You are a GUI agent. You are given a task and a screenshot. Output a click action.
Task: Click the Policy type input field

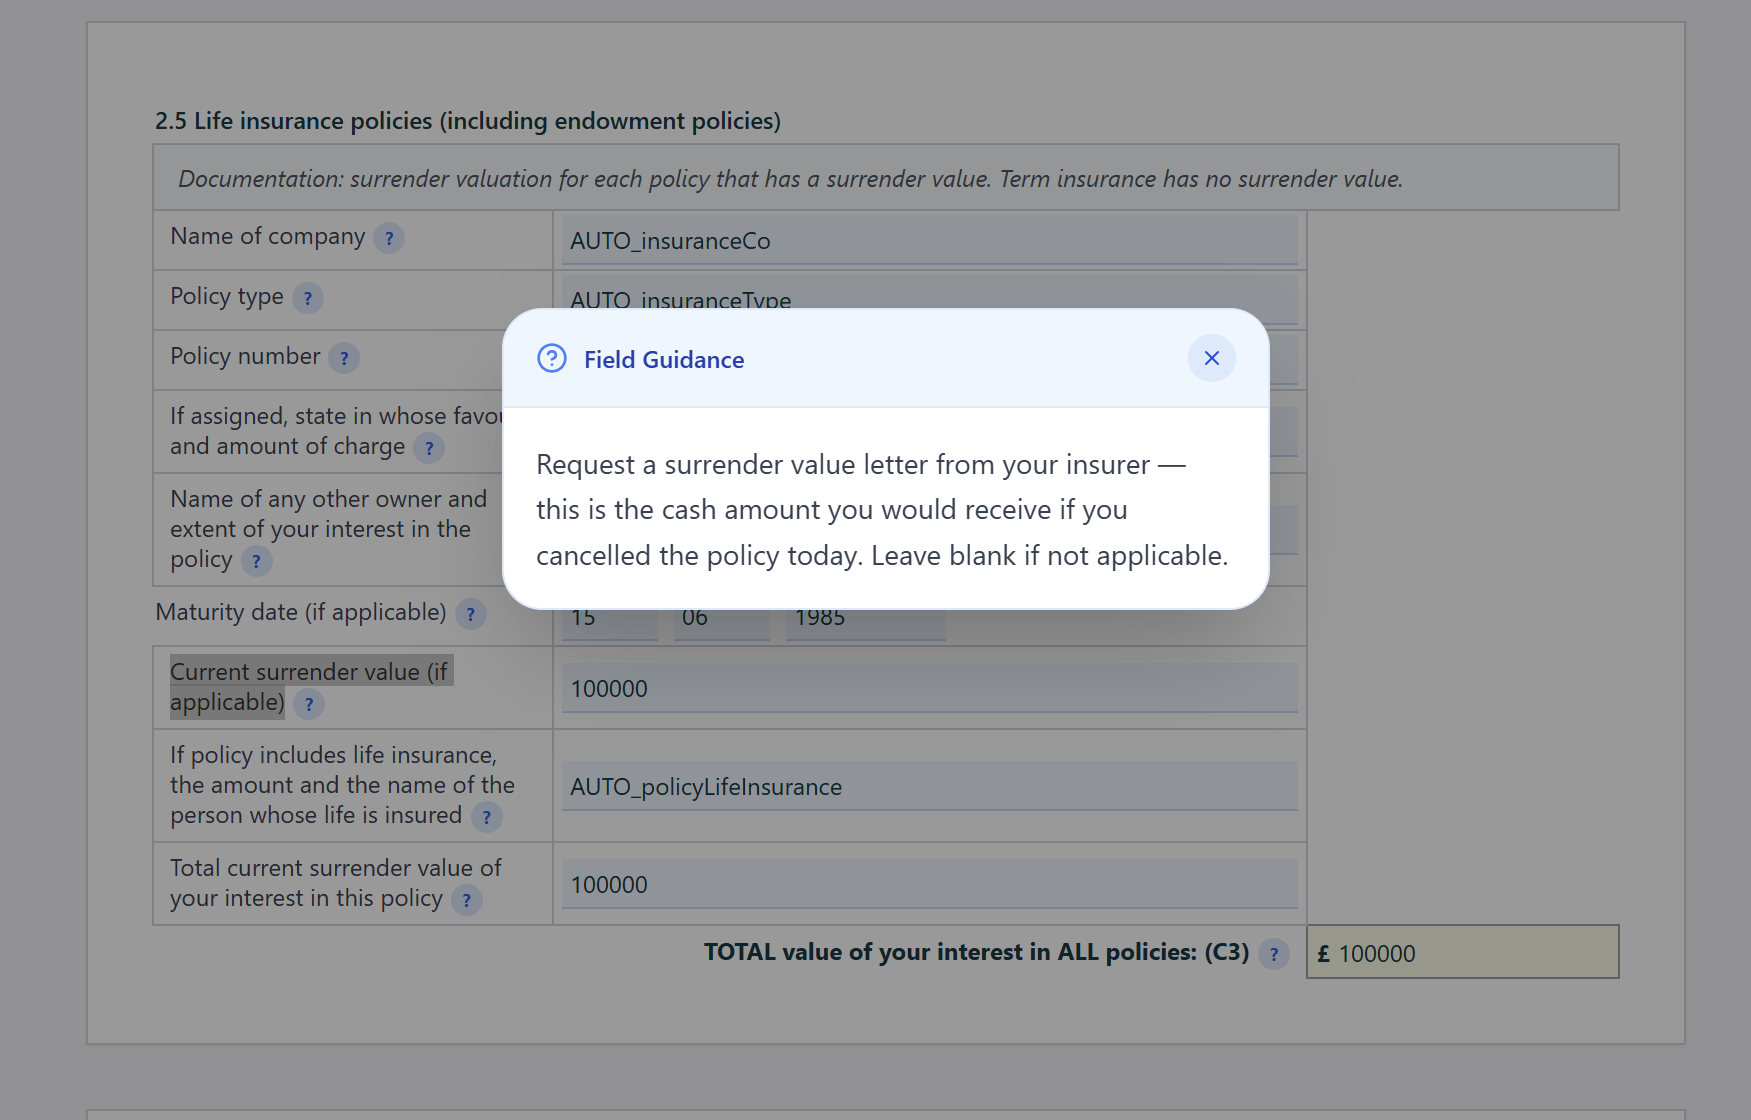pos(929,300)
